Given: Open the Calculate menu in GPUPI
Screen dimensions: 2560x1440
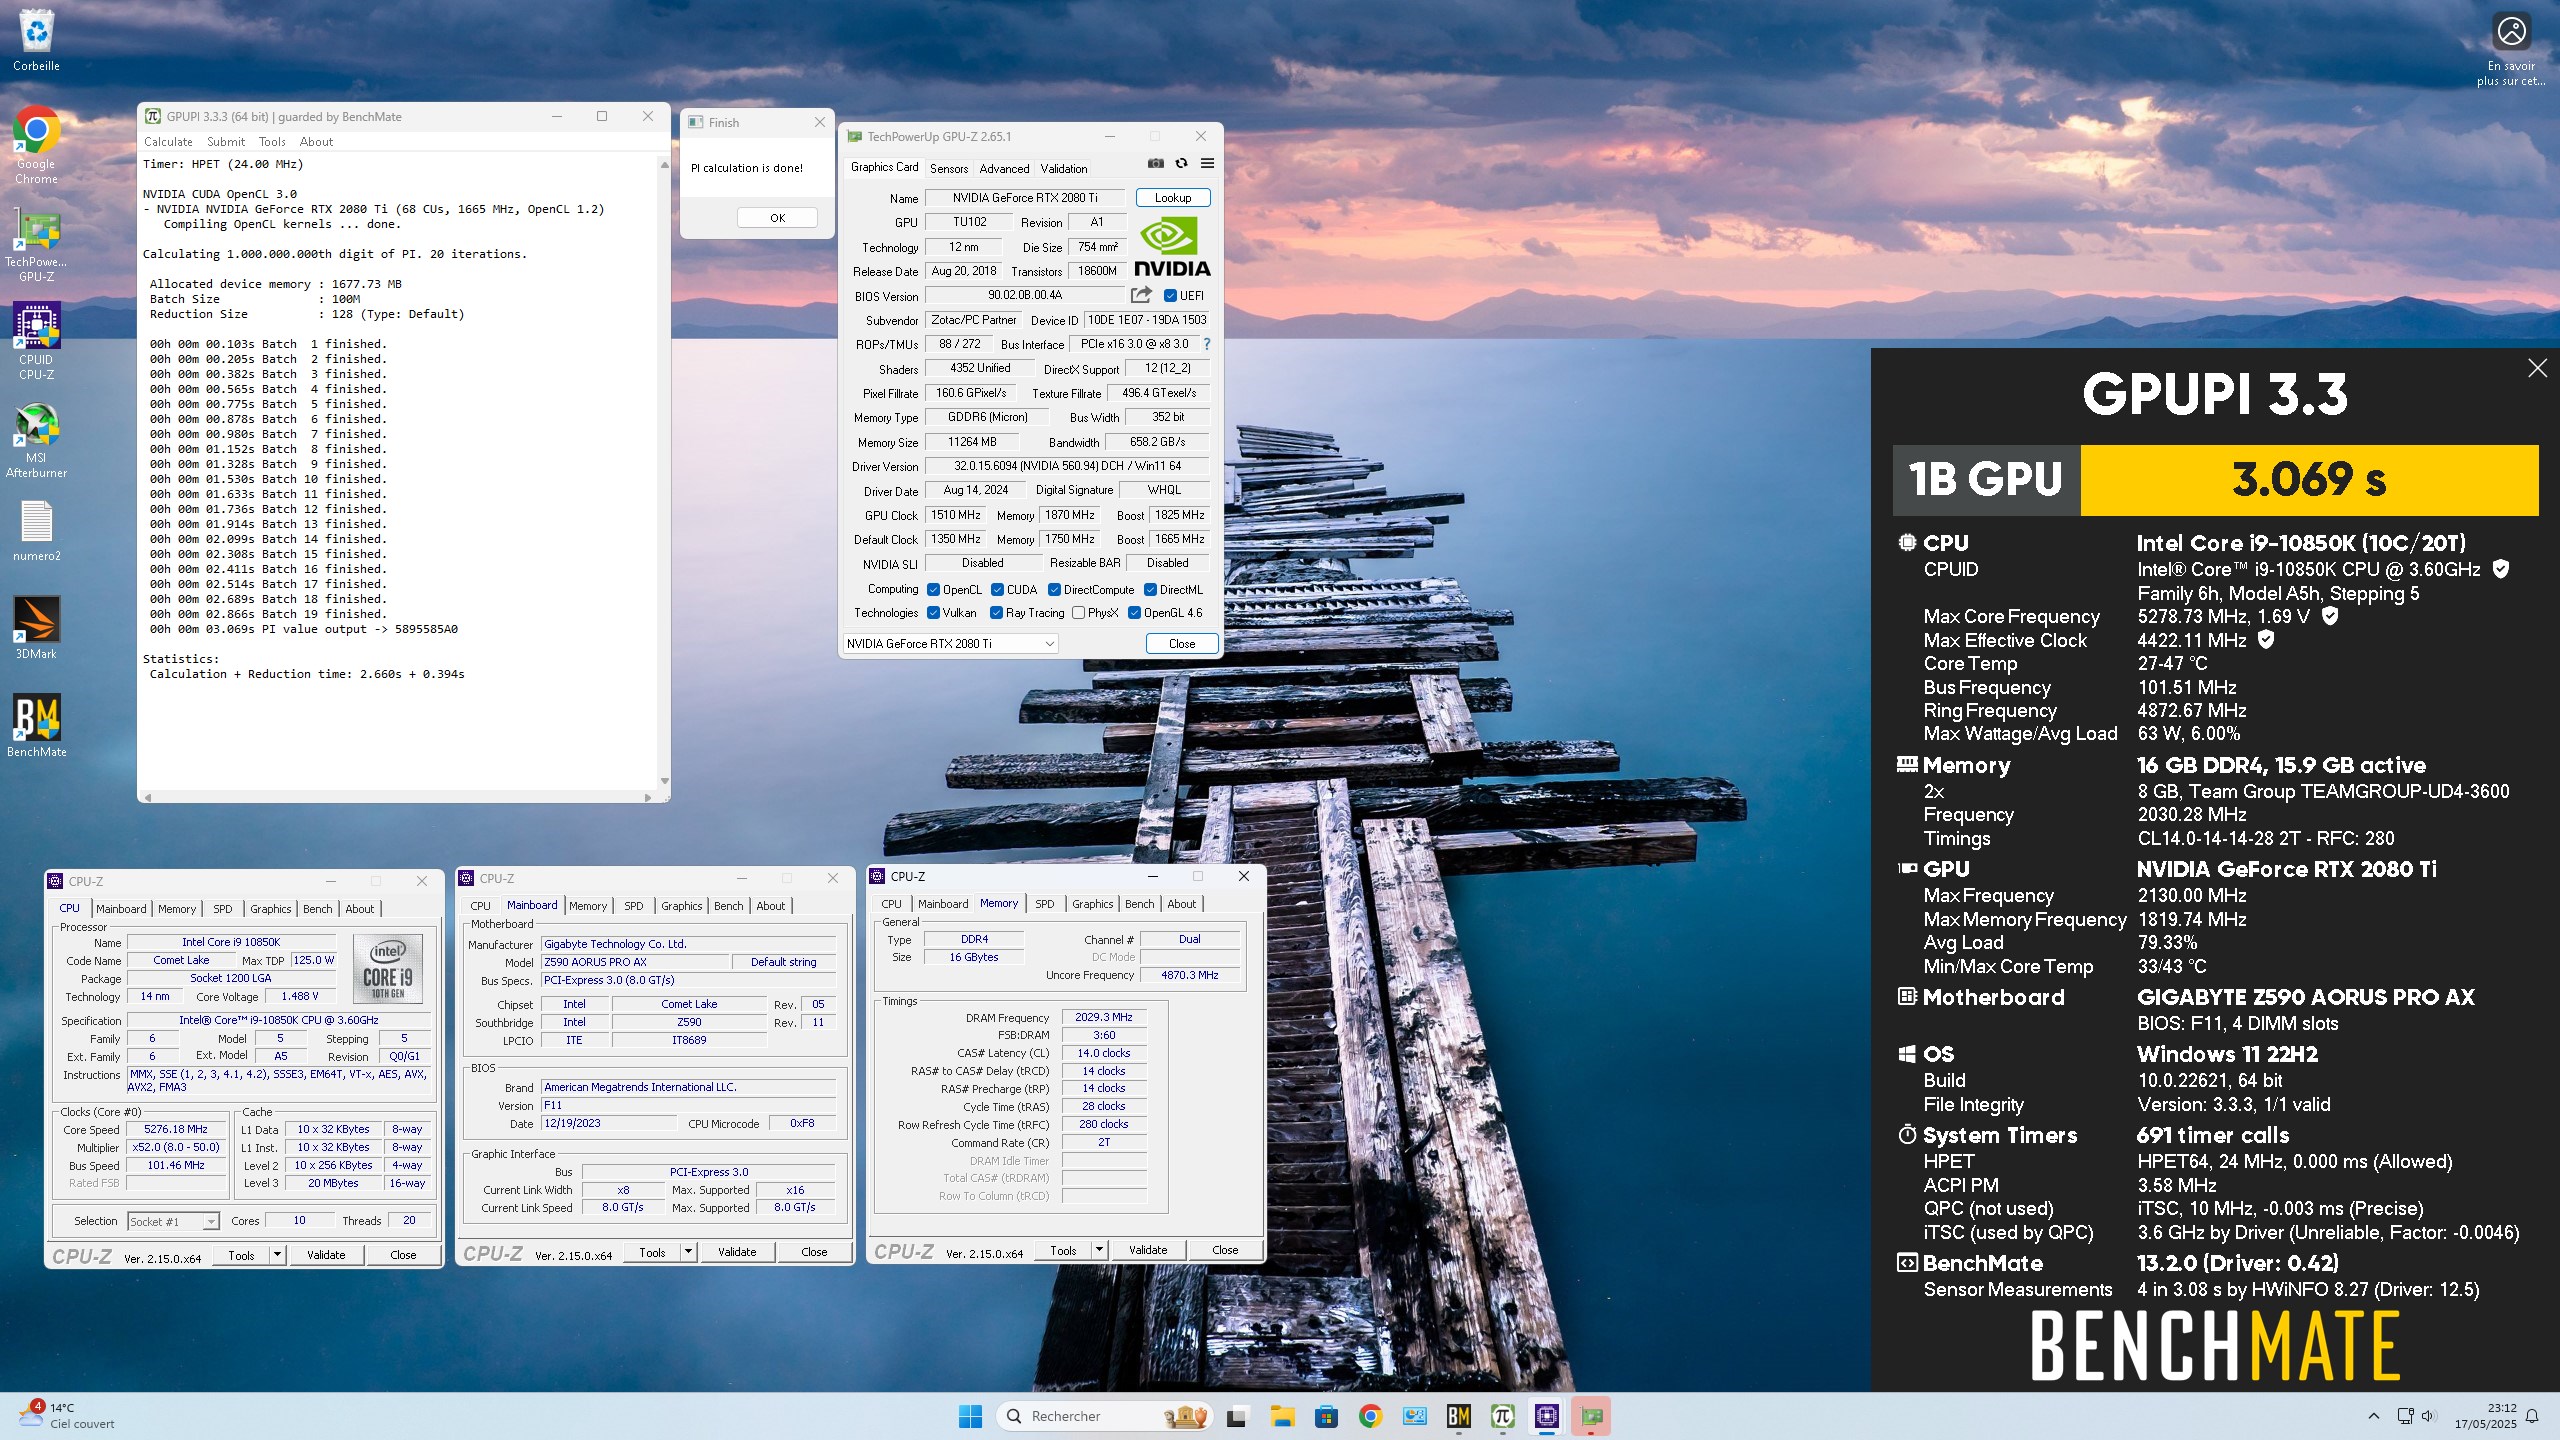Looking at the screenshot, I should (168, 142).
